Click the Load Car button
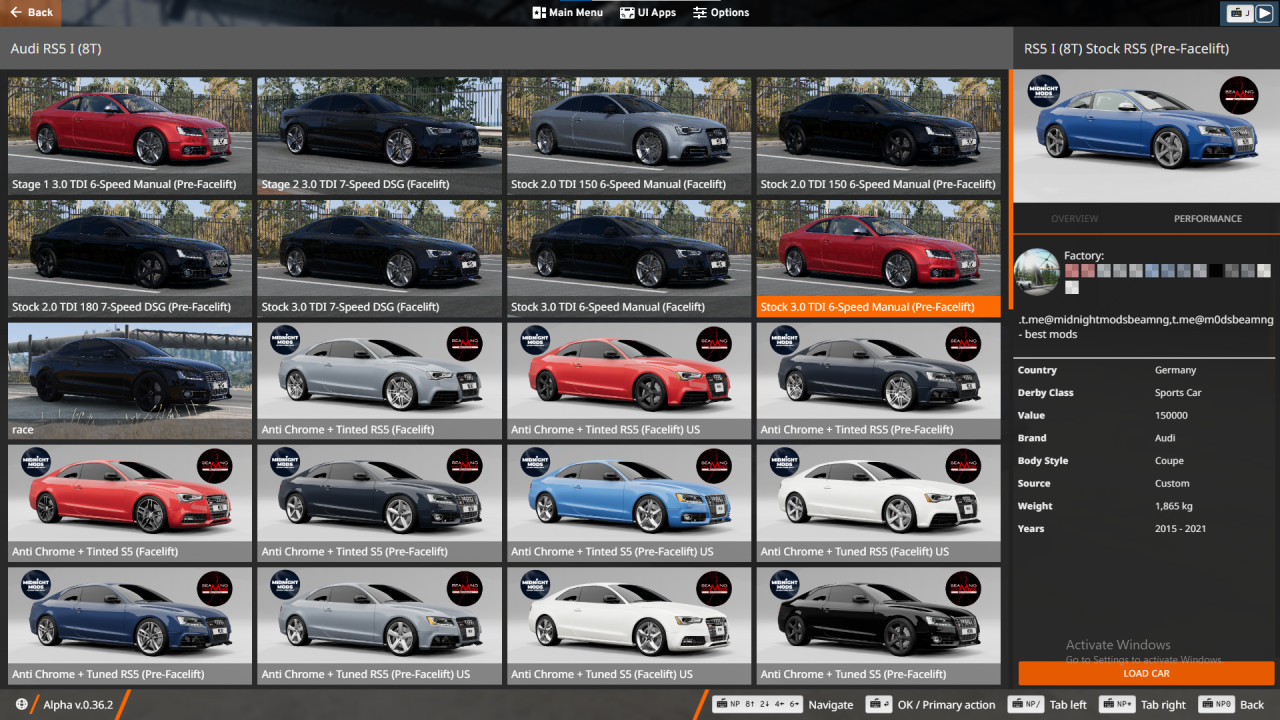Viewport: 1280px width, 720px height. pyautogui.click(x=1146, y=673)
